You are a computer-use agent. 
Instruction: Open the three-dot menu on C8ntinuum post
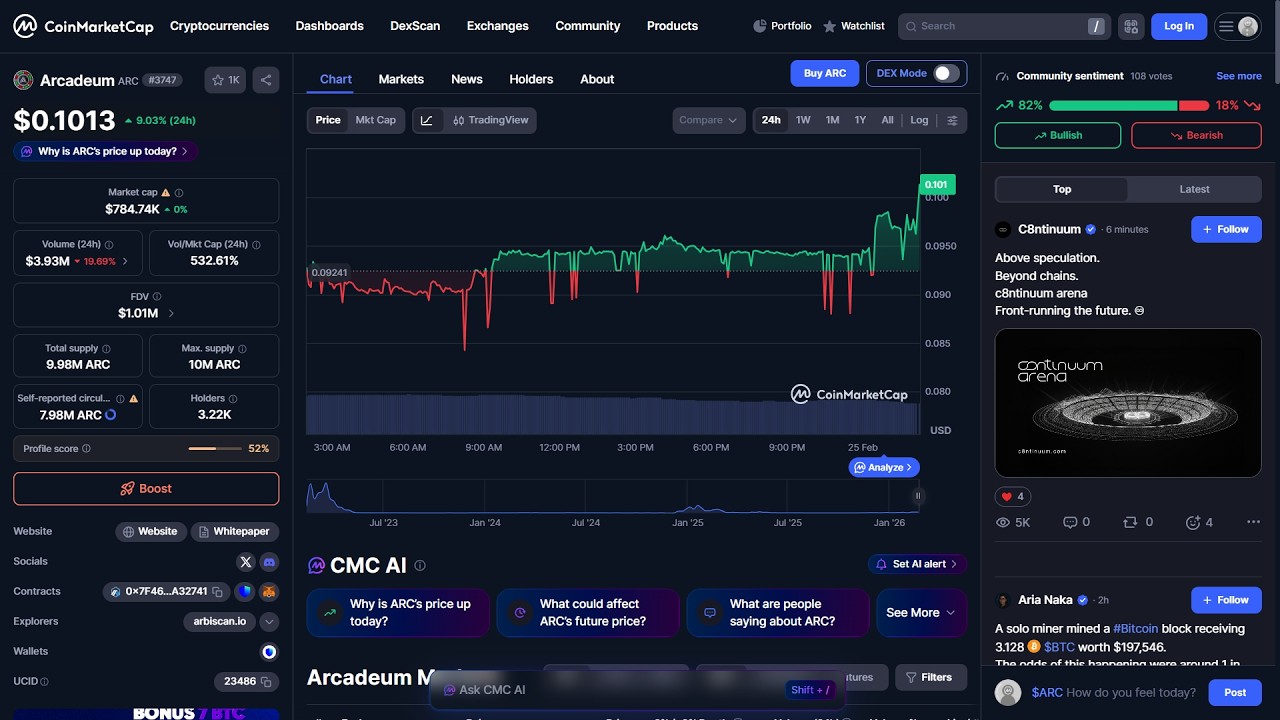pyautogui.click(x=1254, y=522)
